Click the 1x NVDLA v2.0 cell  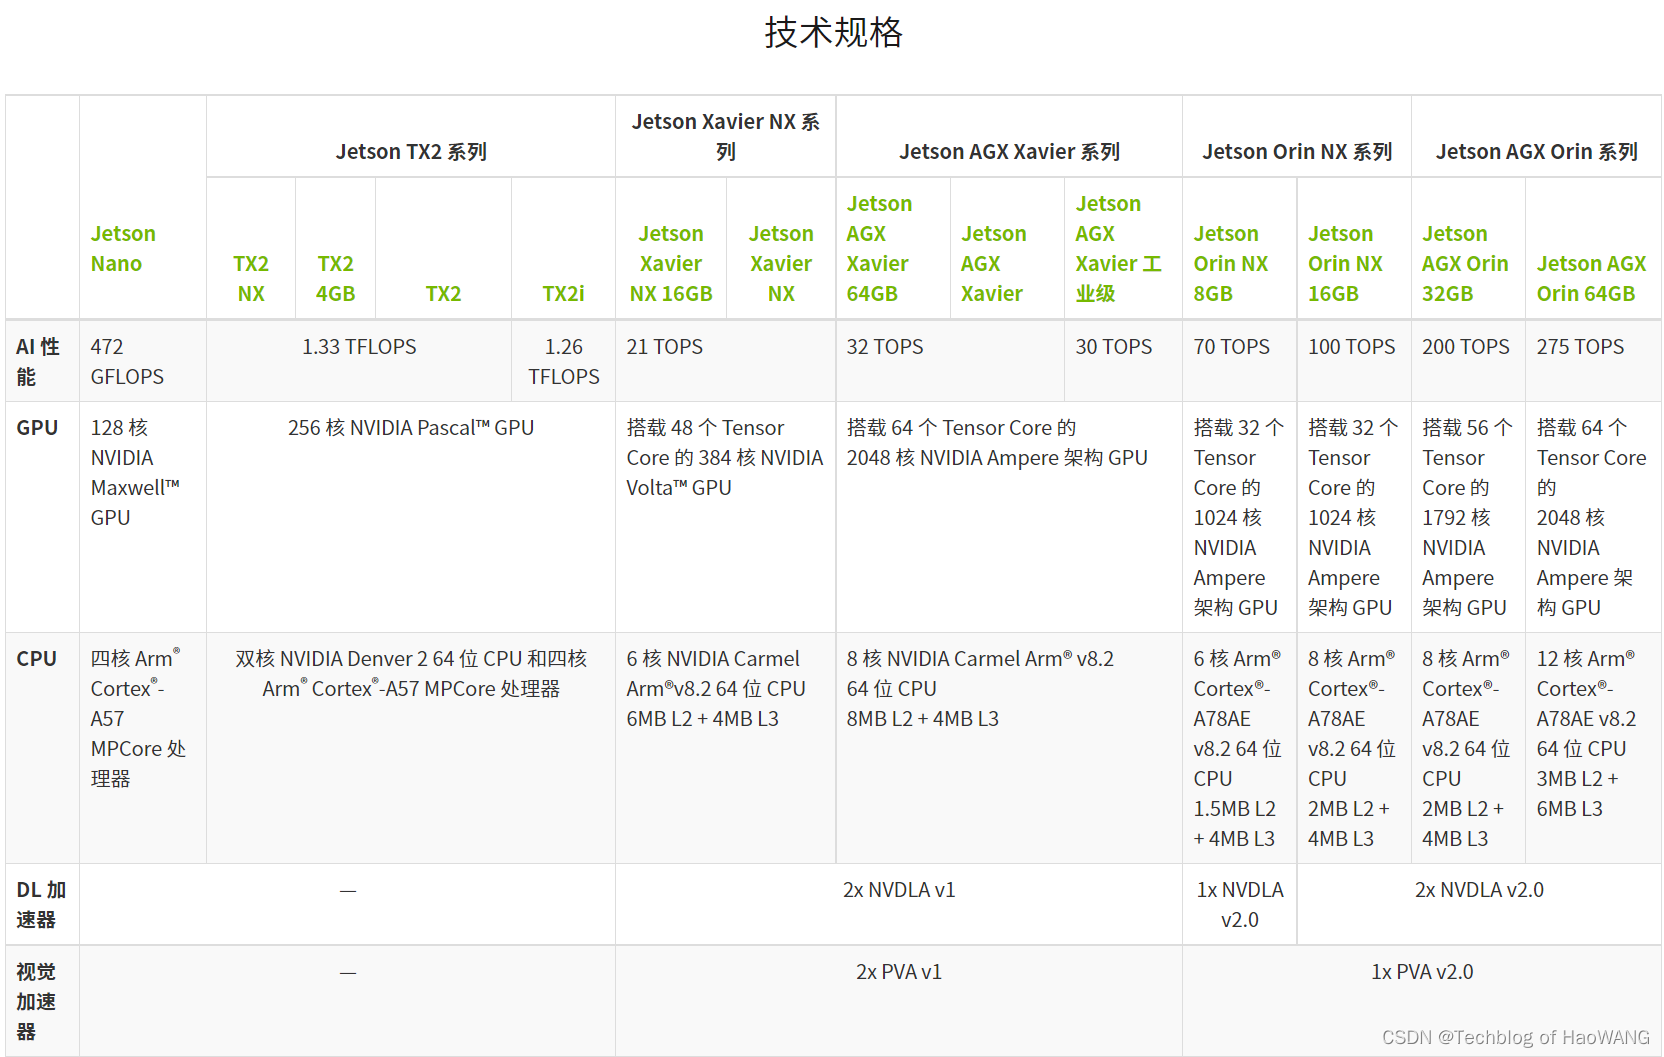click(x=1240, y=905)
